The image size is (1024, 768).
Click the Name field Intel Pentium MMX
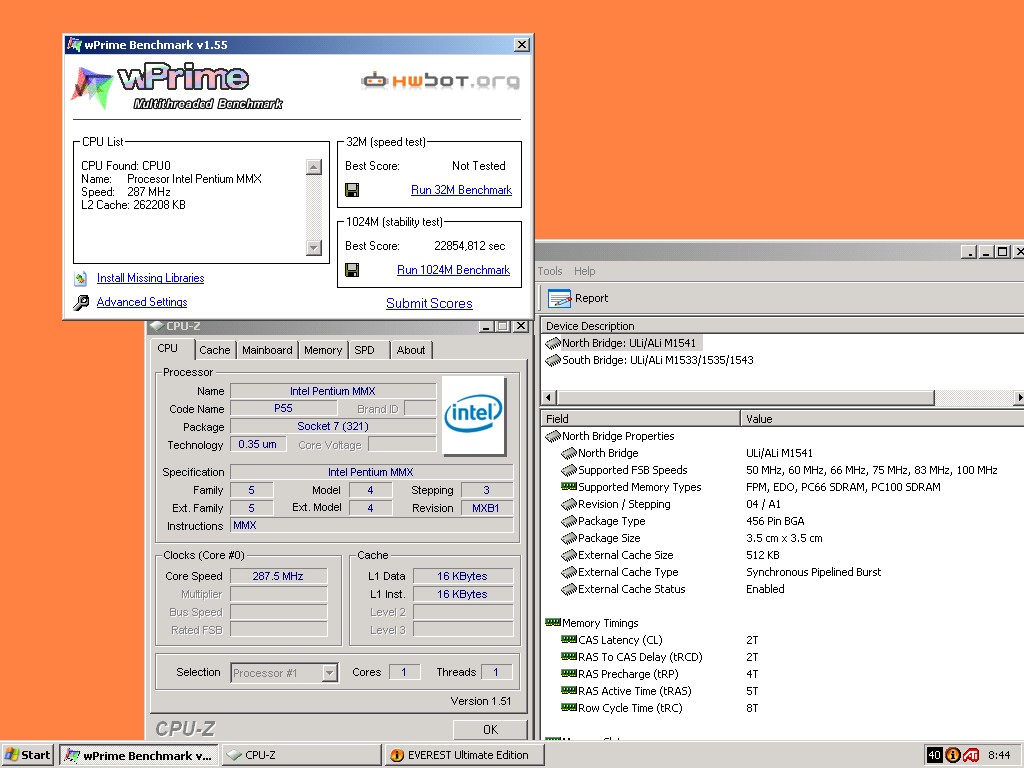point(333,391)
